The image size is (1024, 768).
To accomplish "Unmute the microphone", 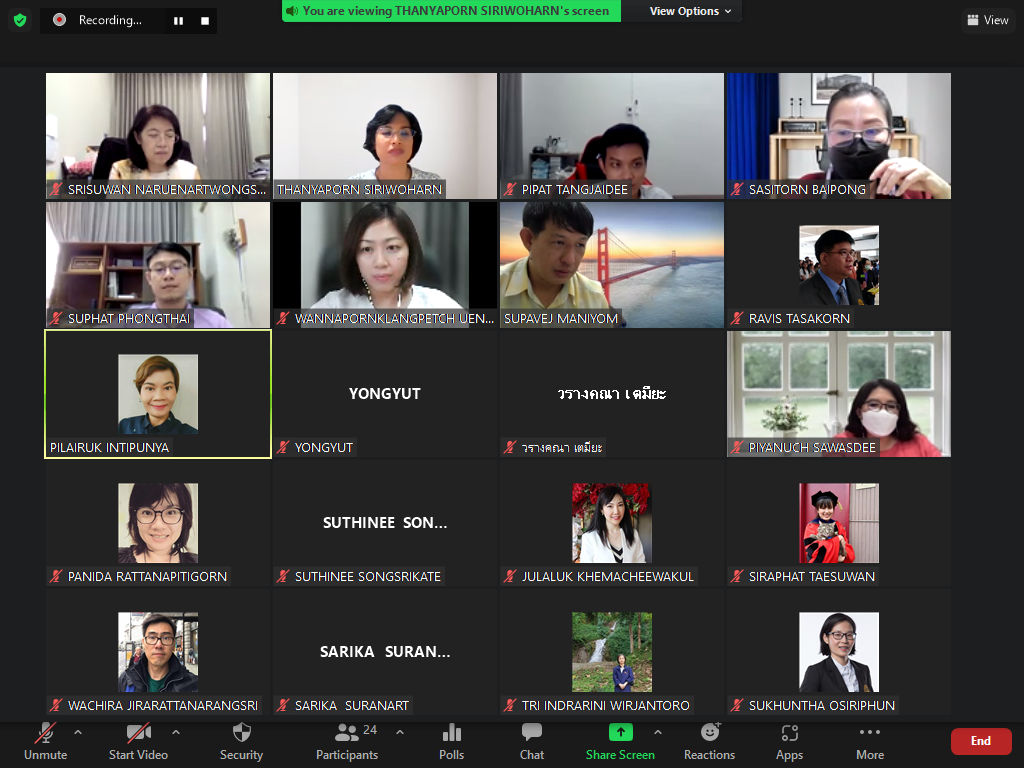I will point(46,742).
